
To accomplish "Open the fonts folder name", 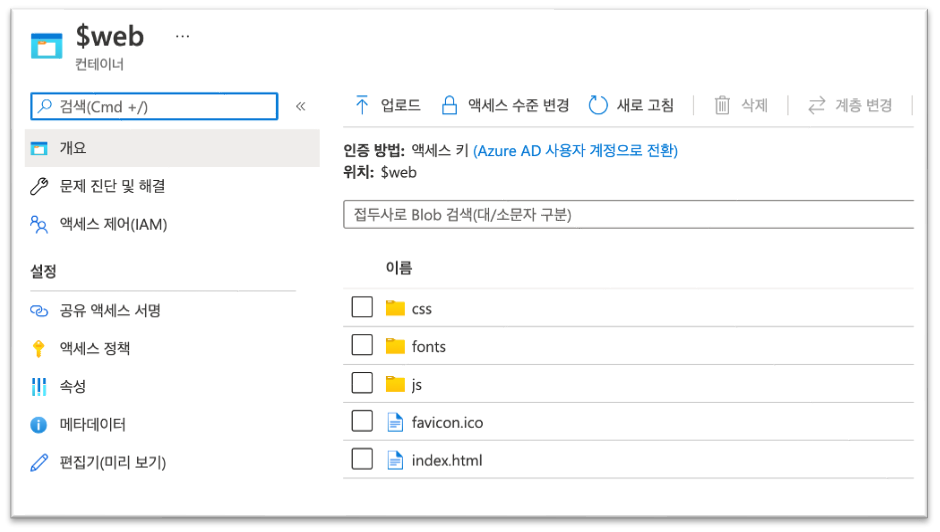I will pos(429,347).
